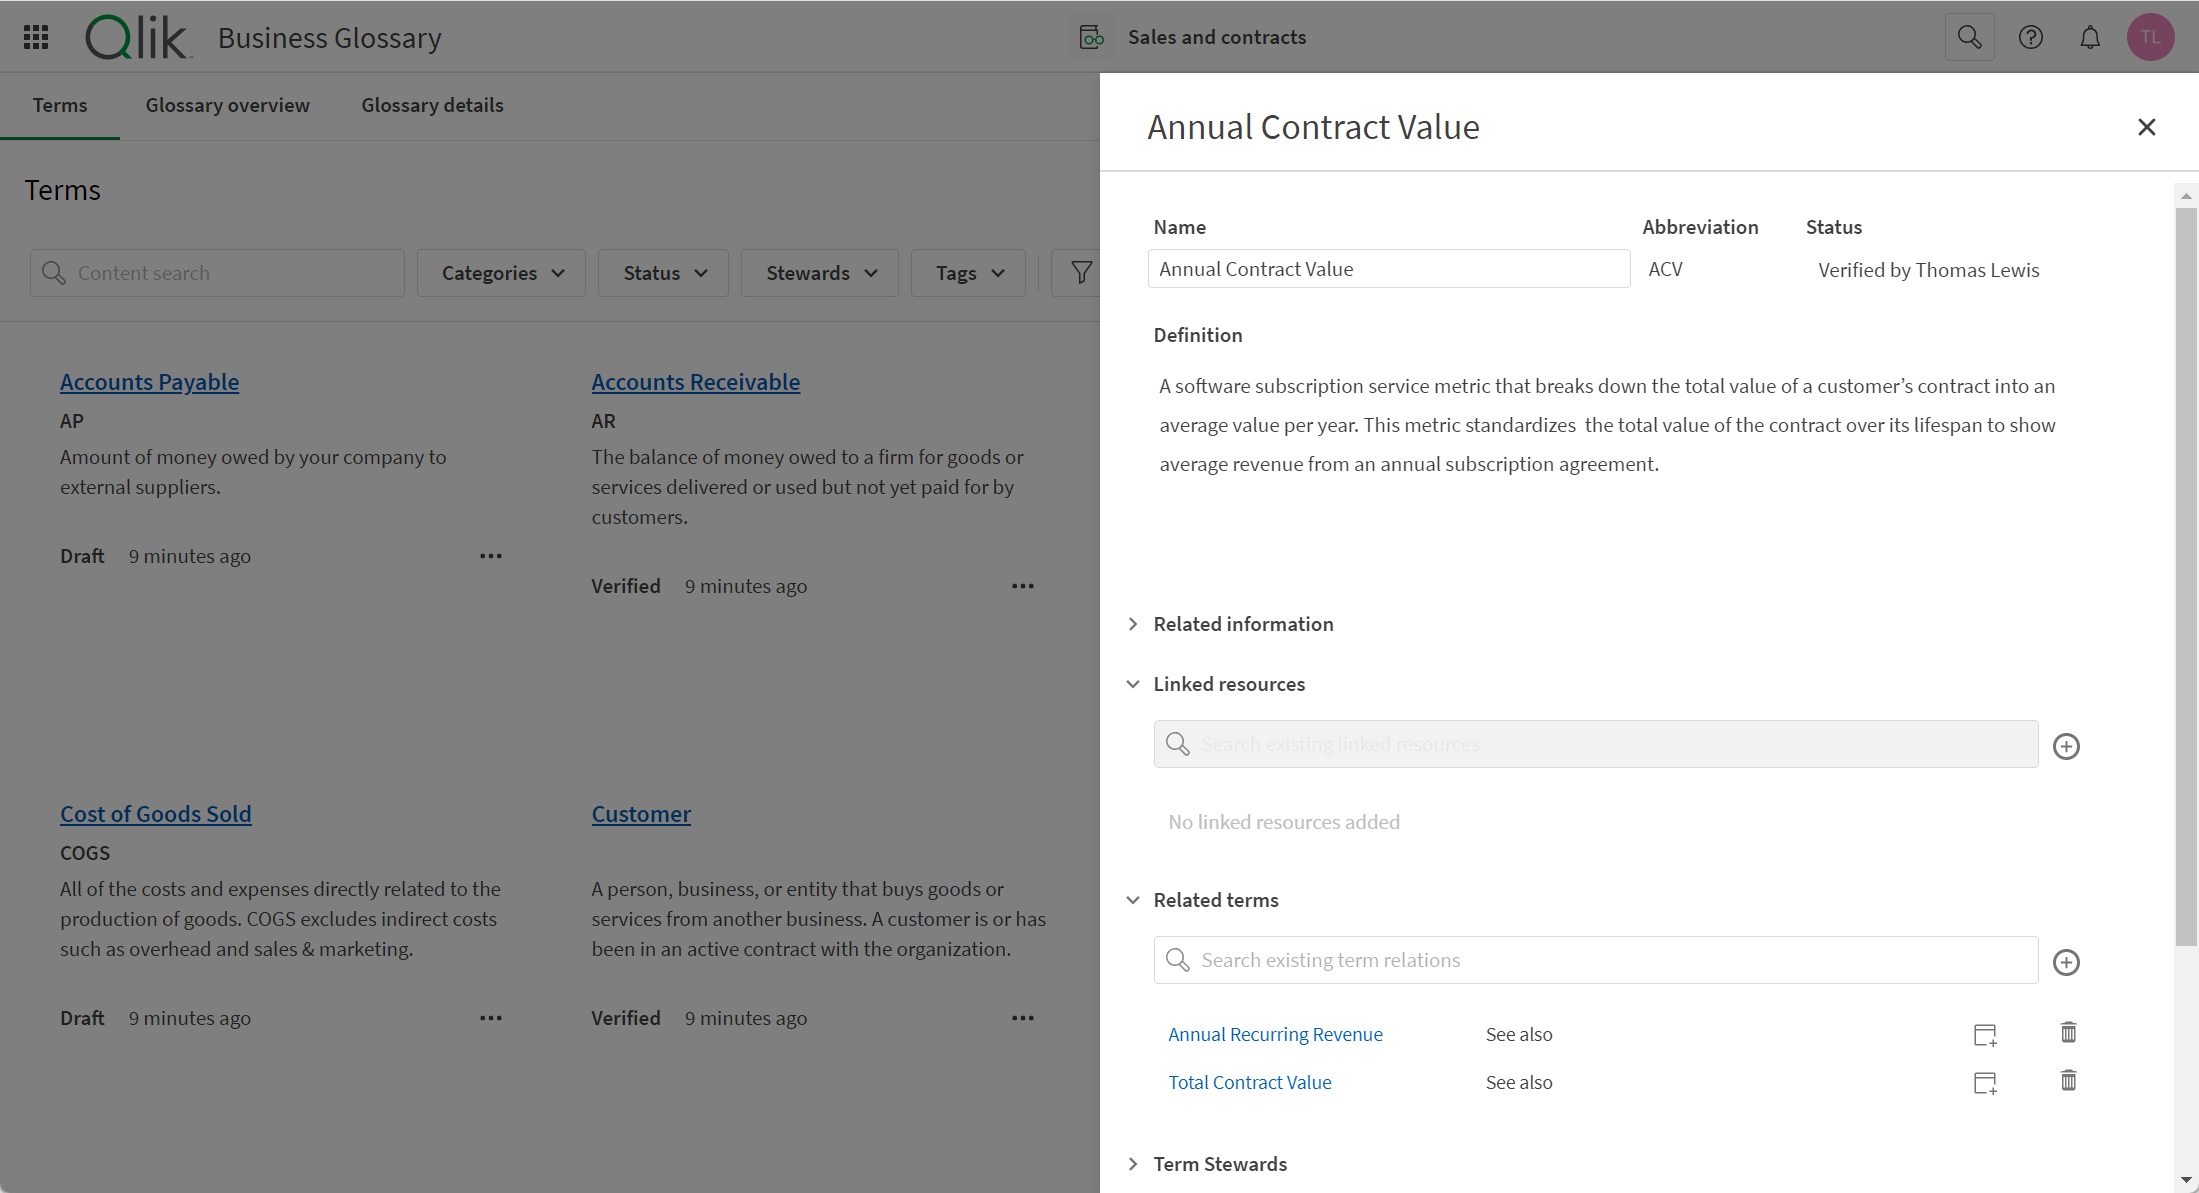Click the search icon in top navigation

[x=1968, y=37]
